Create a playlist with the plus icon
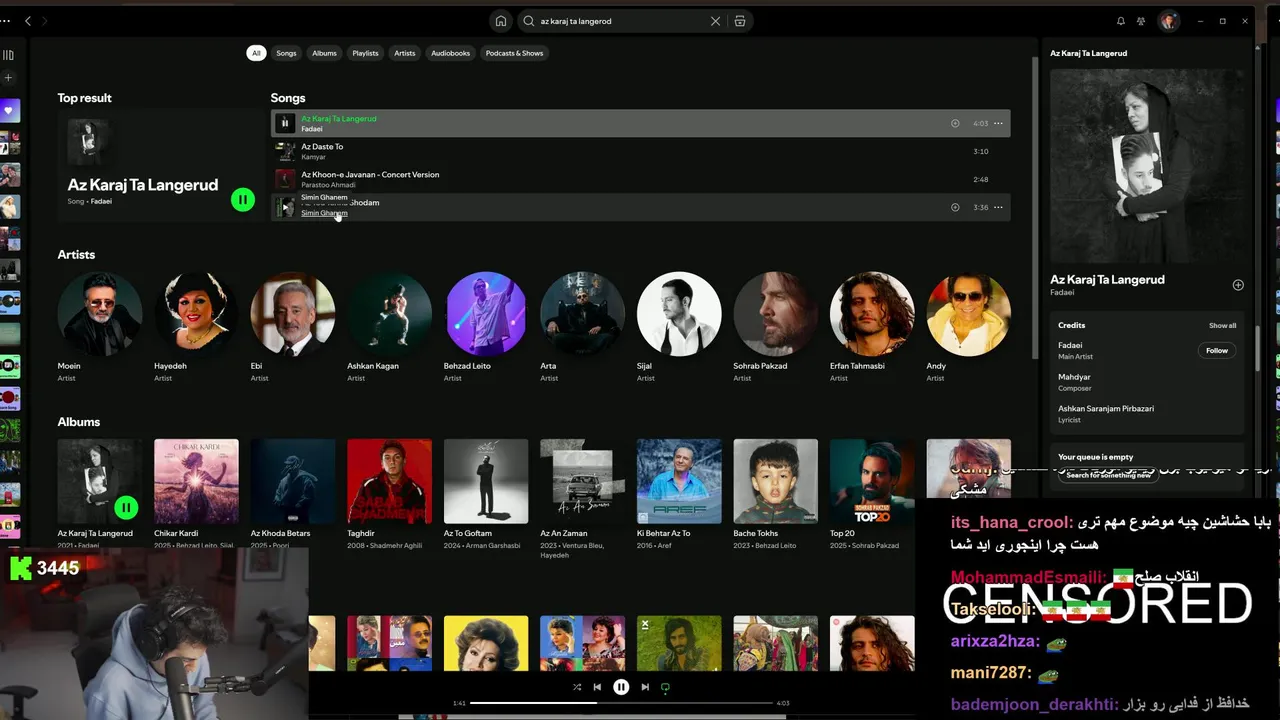 coord(8,78)
